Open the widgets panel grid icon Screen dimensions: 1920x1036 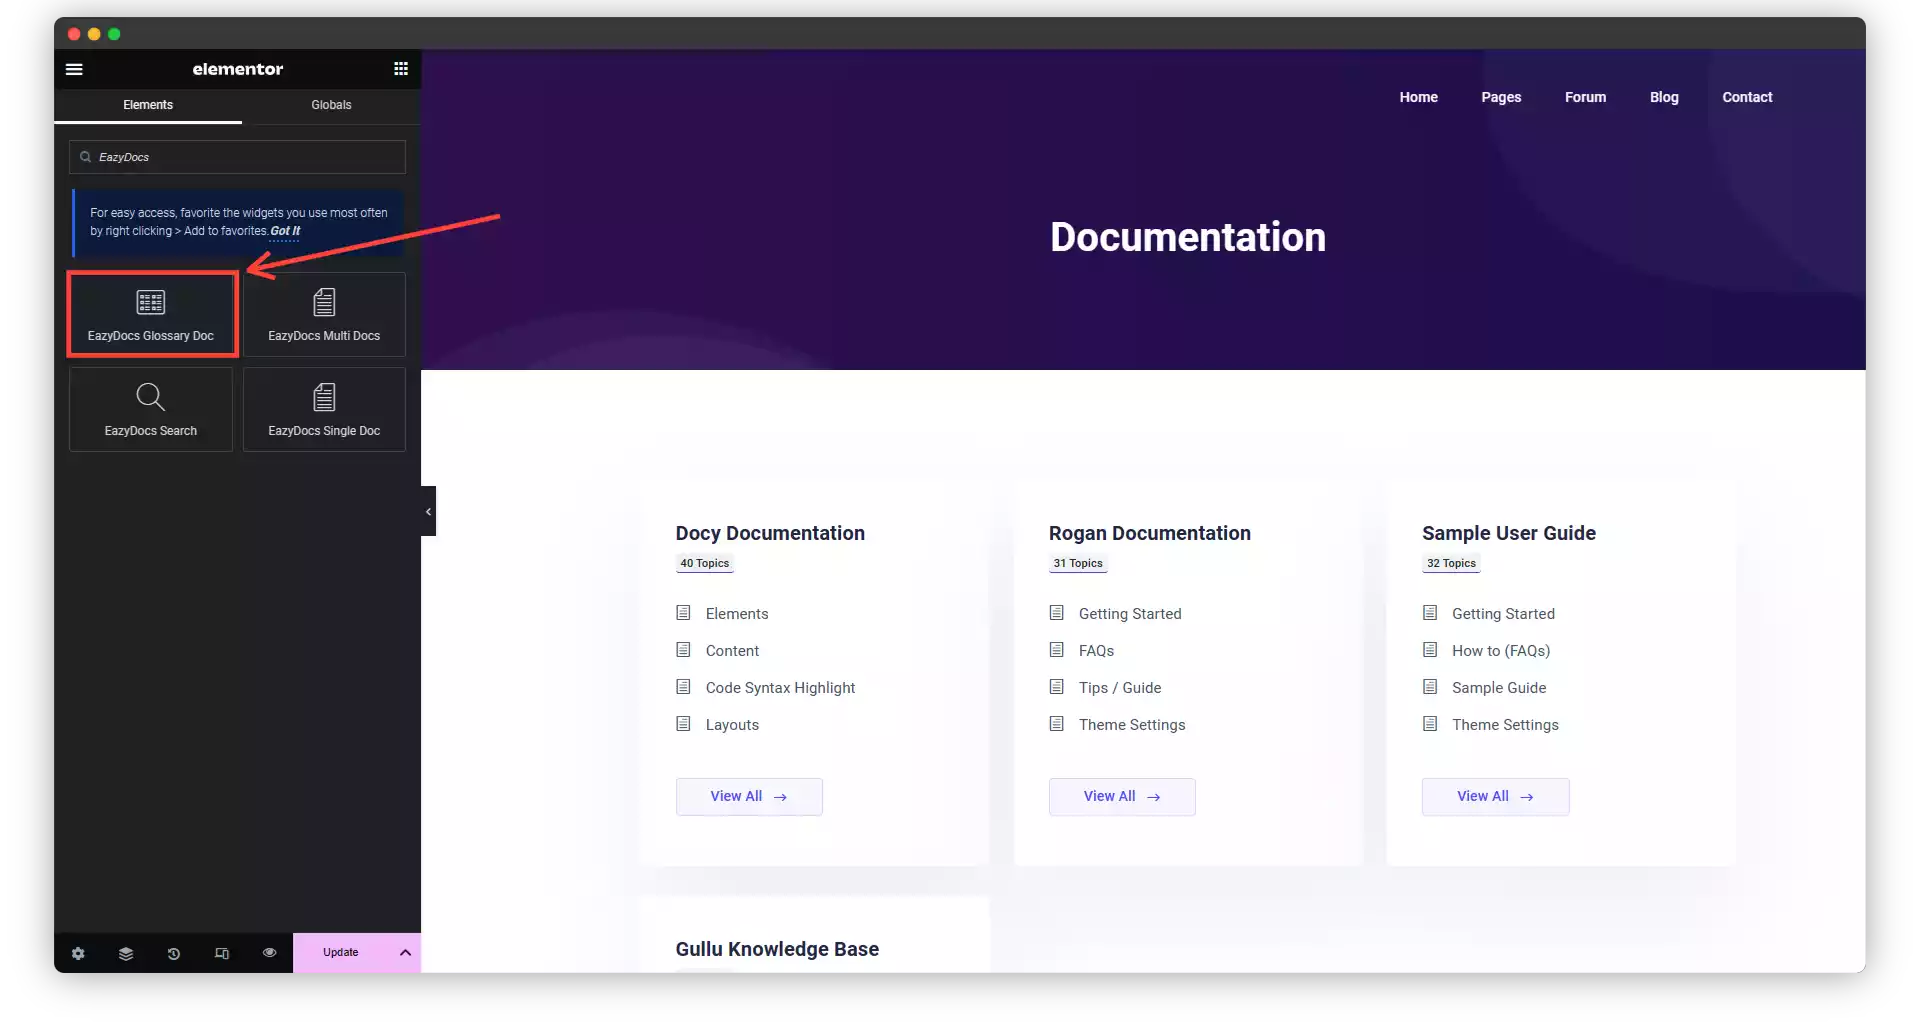pyautogui.click(x=402, y=69)
